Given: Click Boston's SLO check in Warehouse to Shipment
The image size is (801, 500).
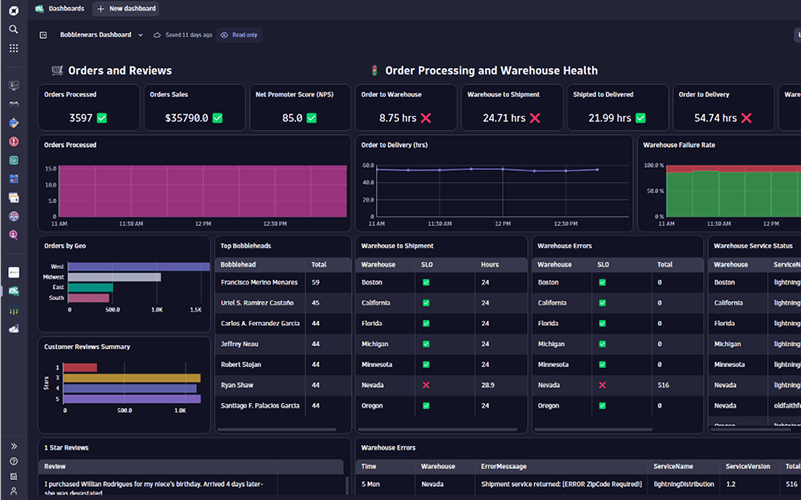Looking at the screenshot, I should [x=426, y=283].
